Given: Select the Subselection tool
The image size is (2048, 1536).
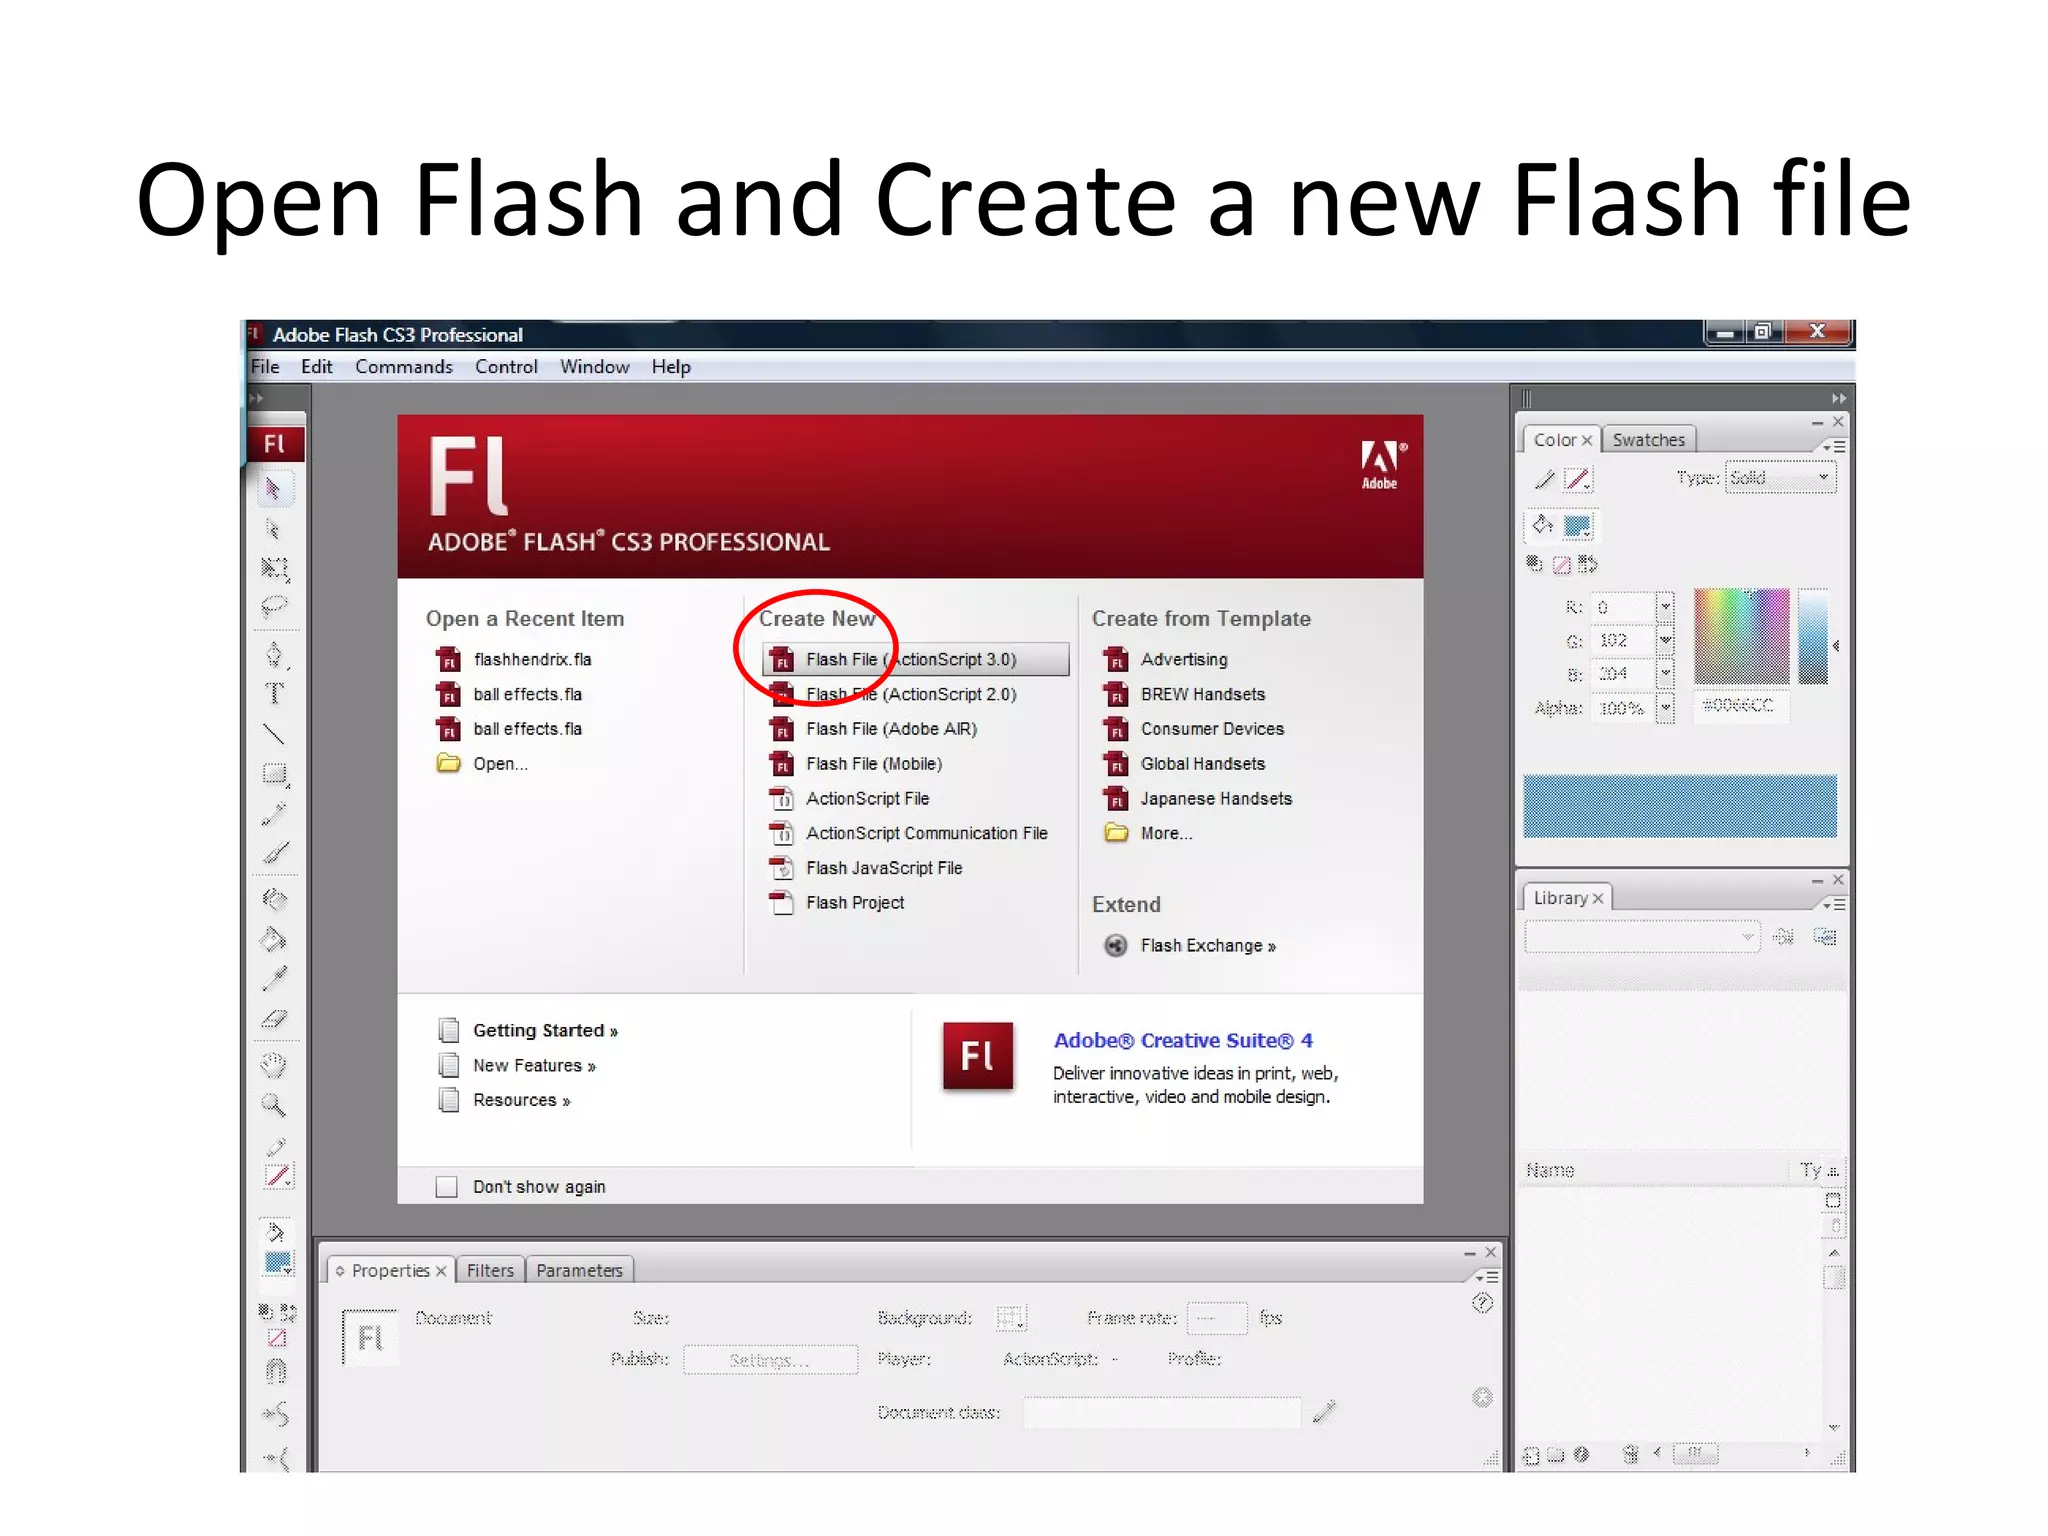Looking at the screenshot, I should coord(273,529).
